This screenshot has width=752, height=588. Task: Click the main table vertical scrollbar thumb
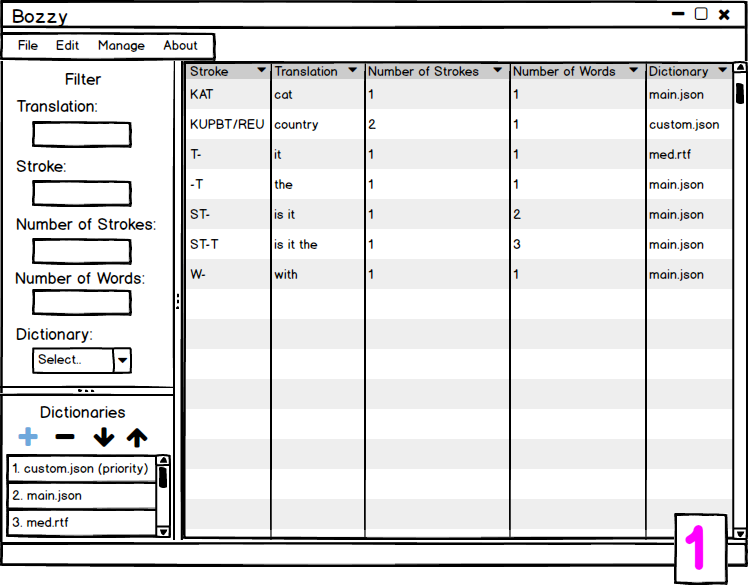tap(740, 94)
